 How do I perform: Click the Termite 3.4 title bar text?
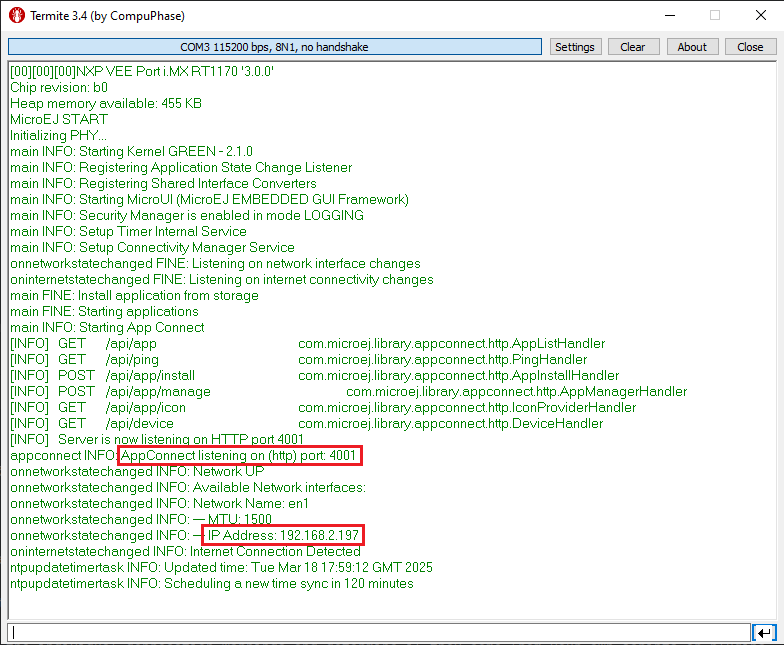point(106,16)
